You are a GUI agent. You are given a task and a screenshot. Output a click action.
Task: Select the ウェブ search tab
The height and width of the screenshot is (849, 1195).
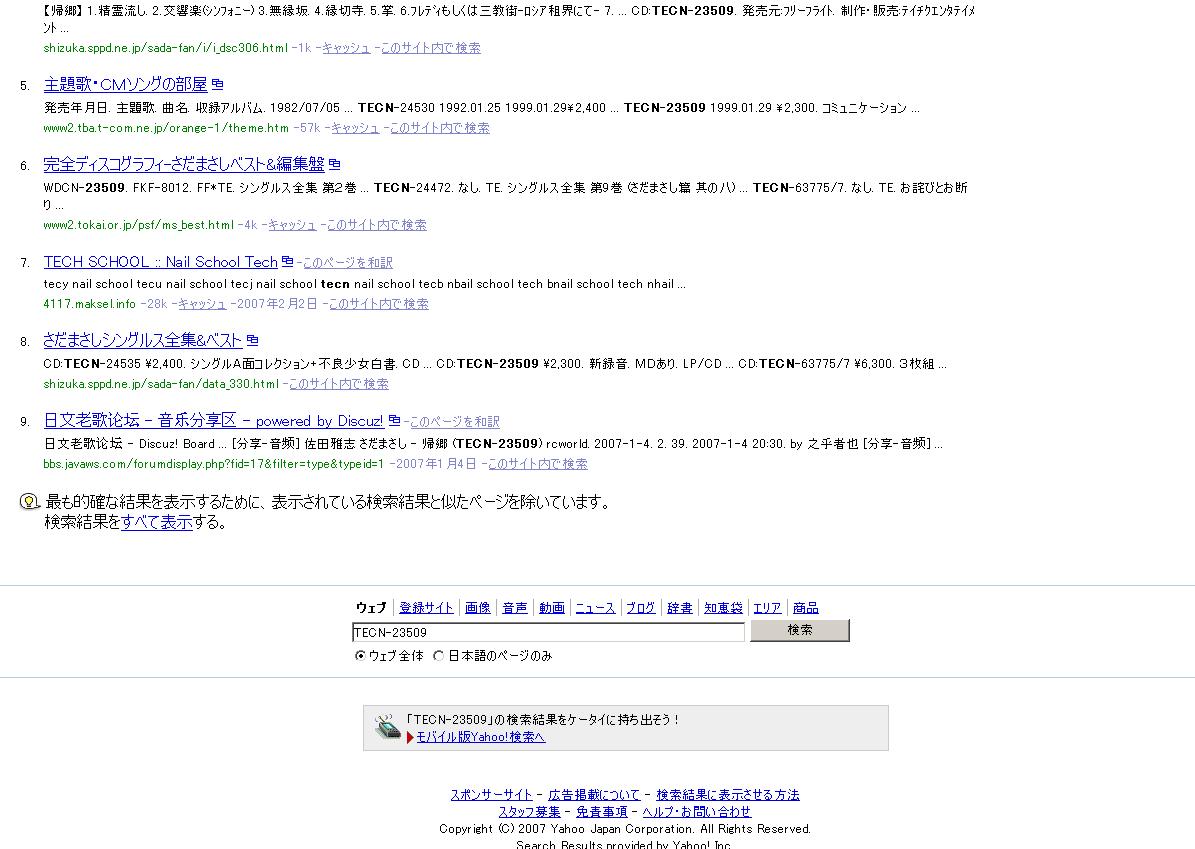(x=371, y=607)
